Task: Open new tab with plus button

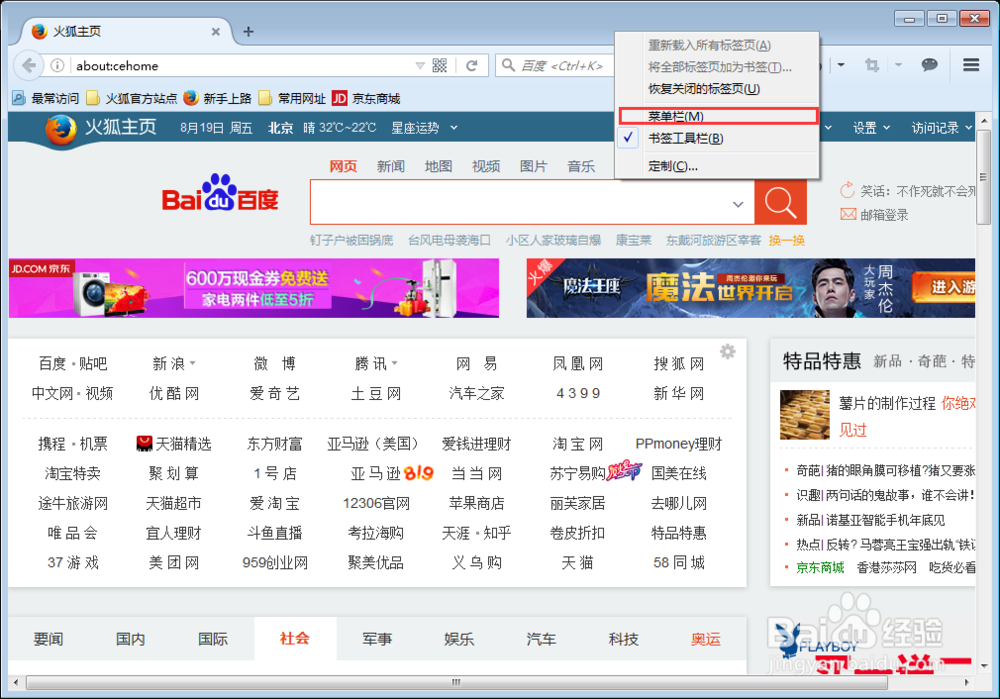Action: [249, 31]
